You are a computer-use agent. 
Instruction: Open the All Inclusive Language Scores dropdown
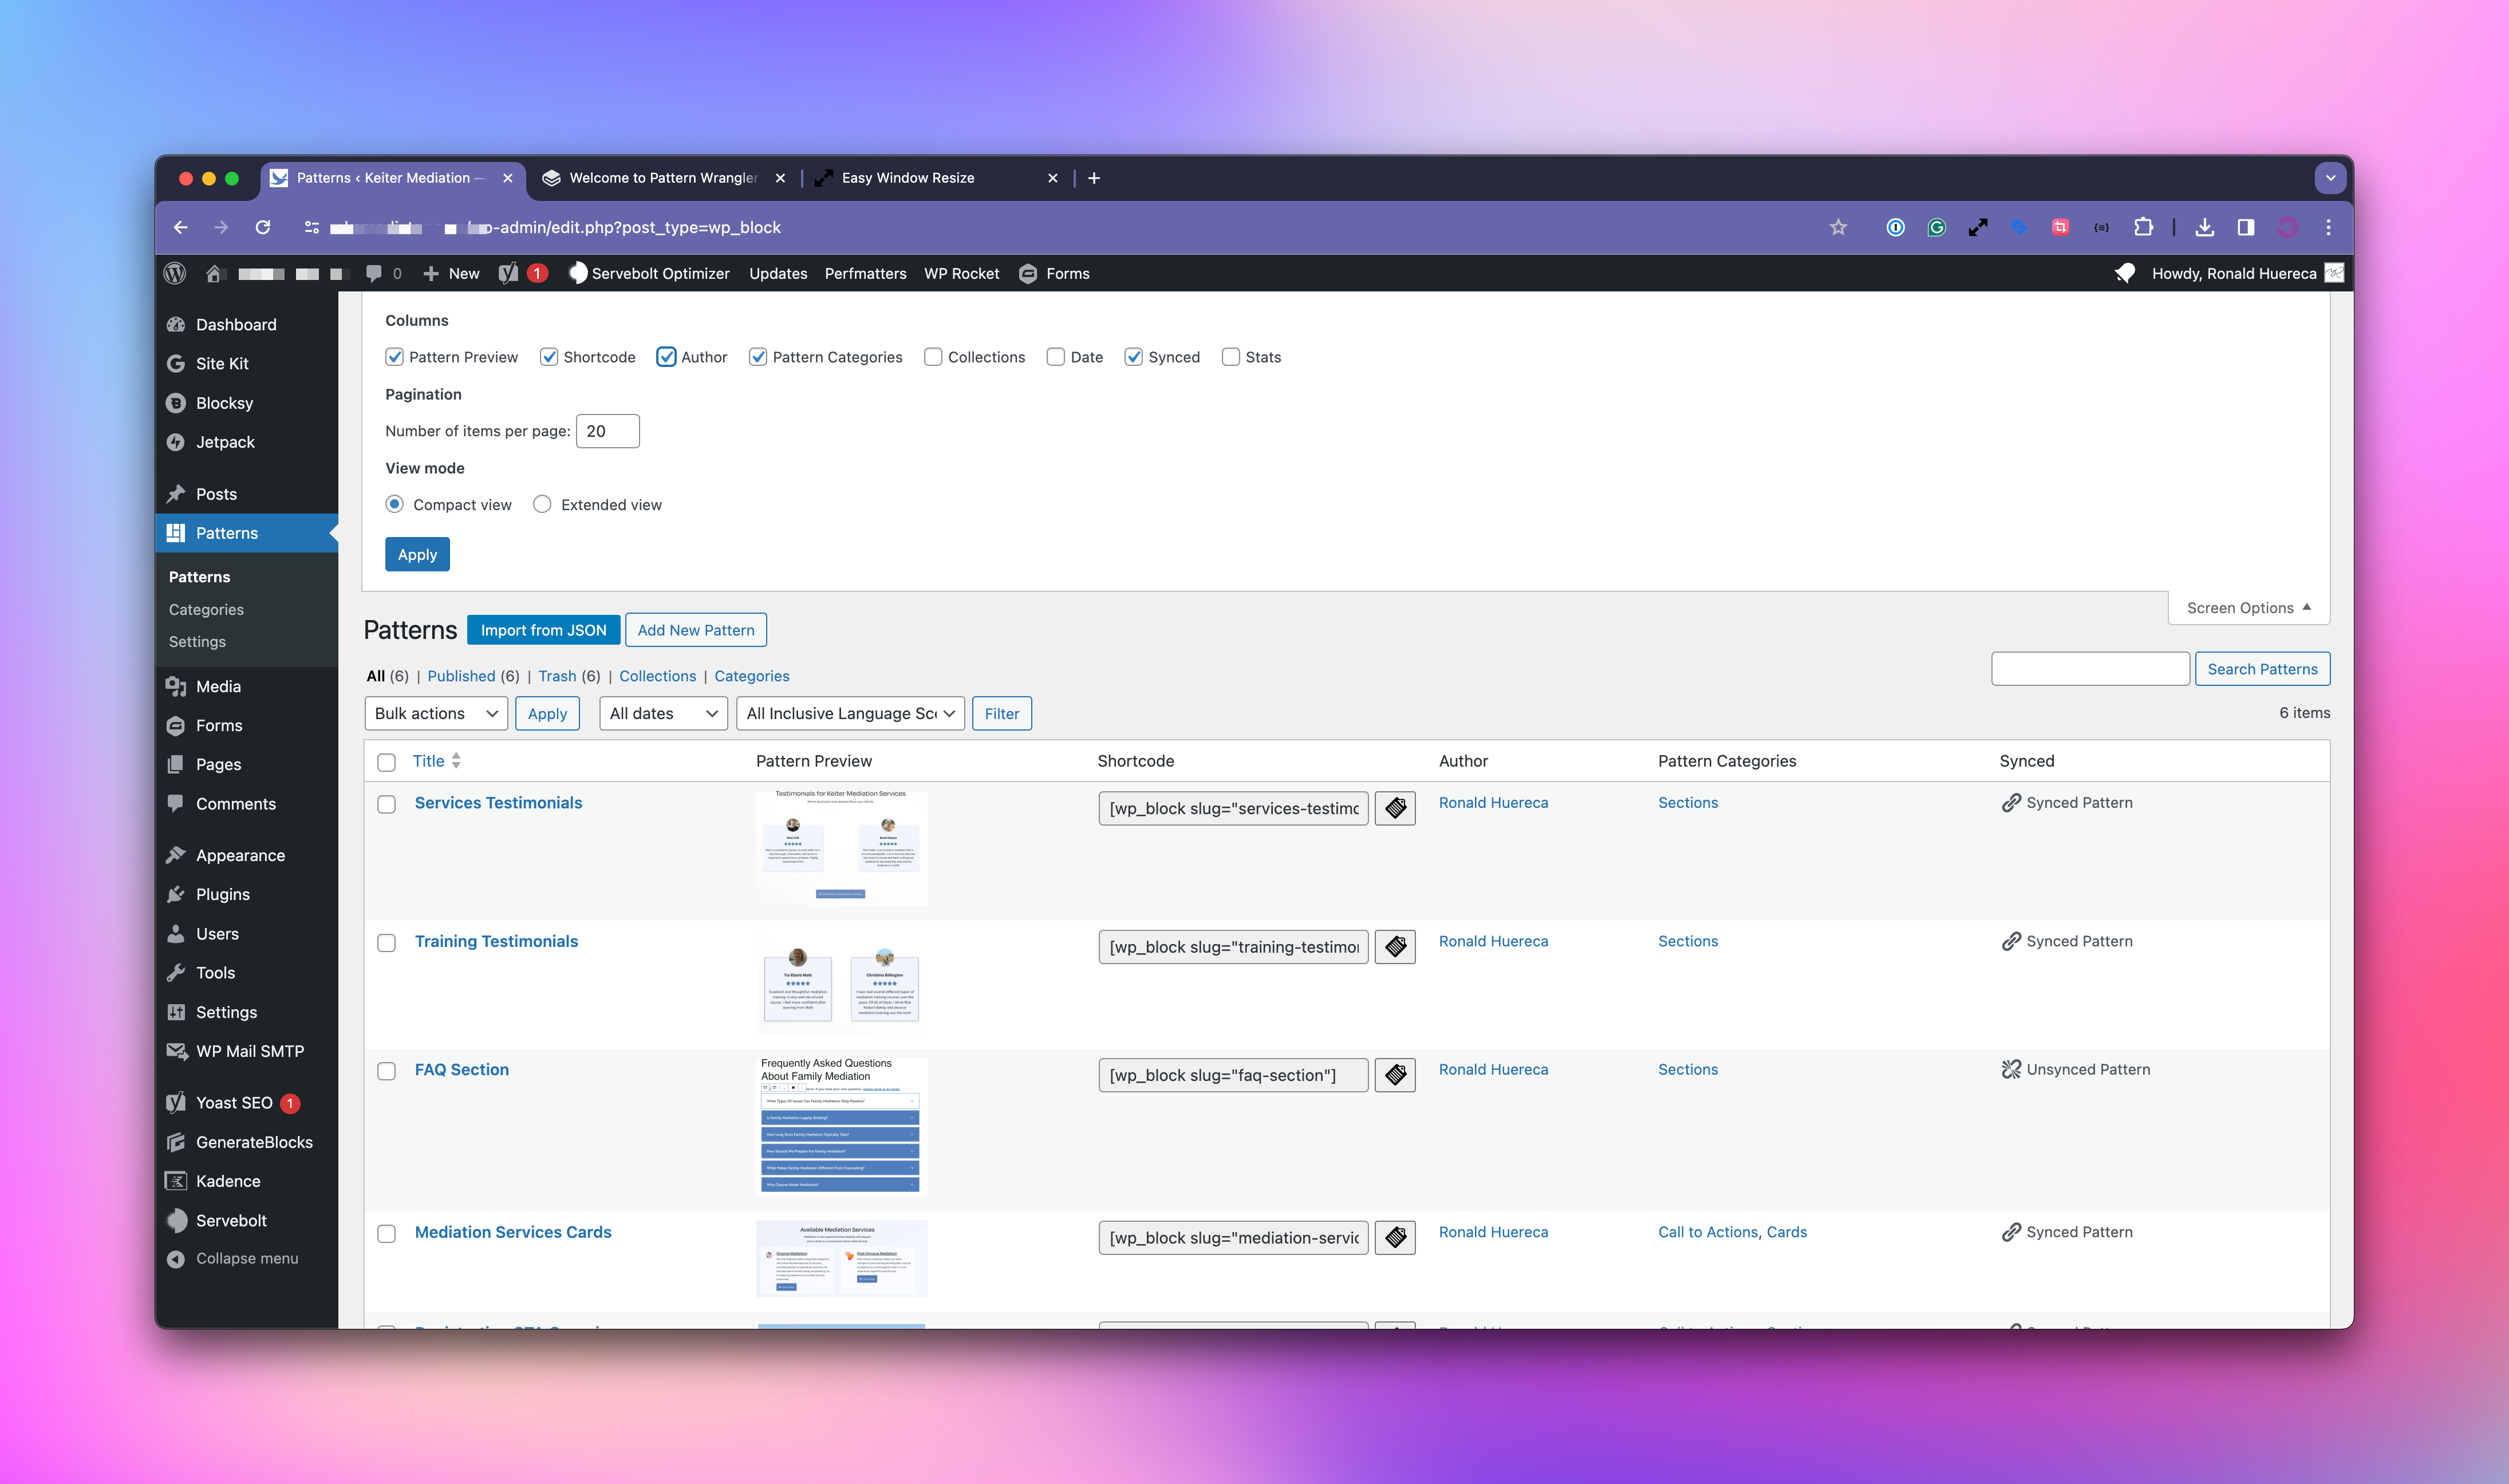pos(850,713)
